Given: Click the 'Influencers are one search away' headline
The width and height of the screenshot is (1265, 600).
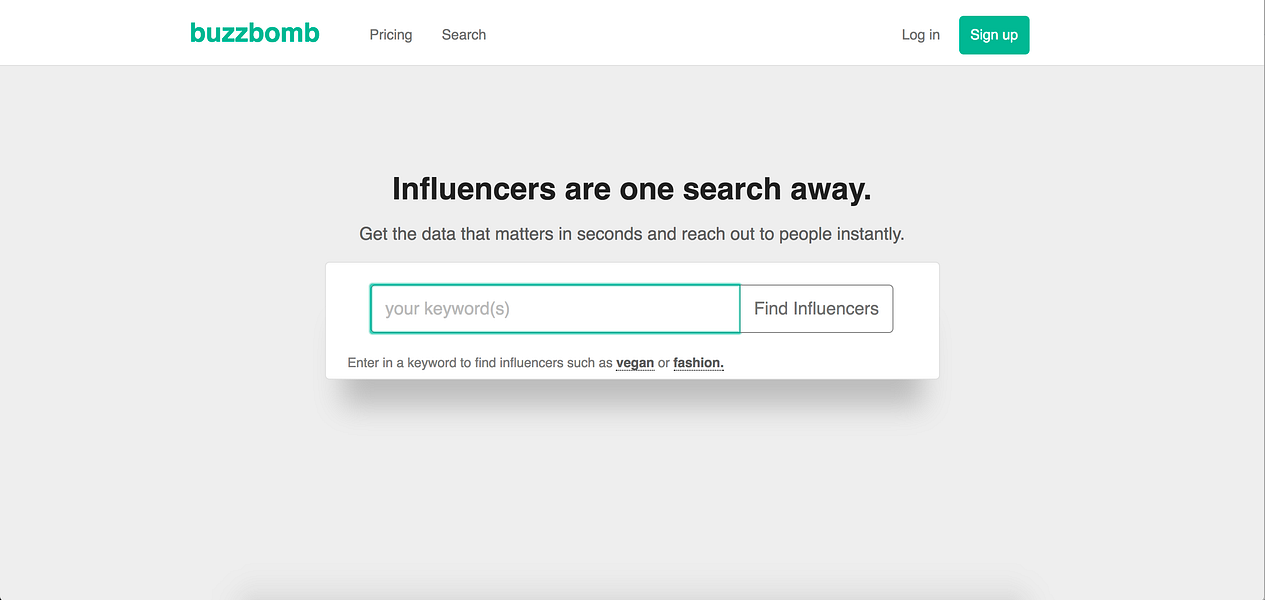Looking at the screenshot, I should click(632, 189).
